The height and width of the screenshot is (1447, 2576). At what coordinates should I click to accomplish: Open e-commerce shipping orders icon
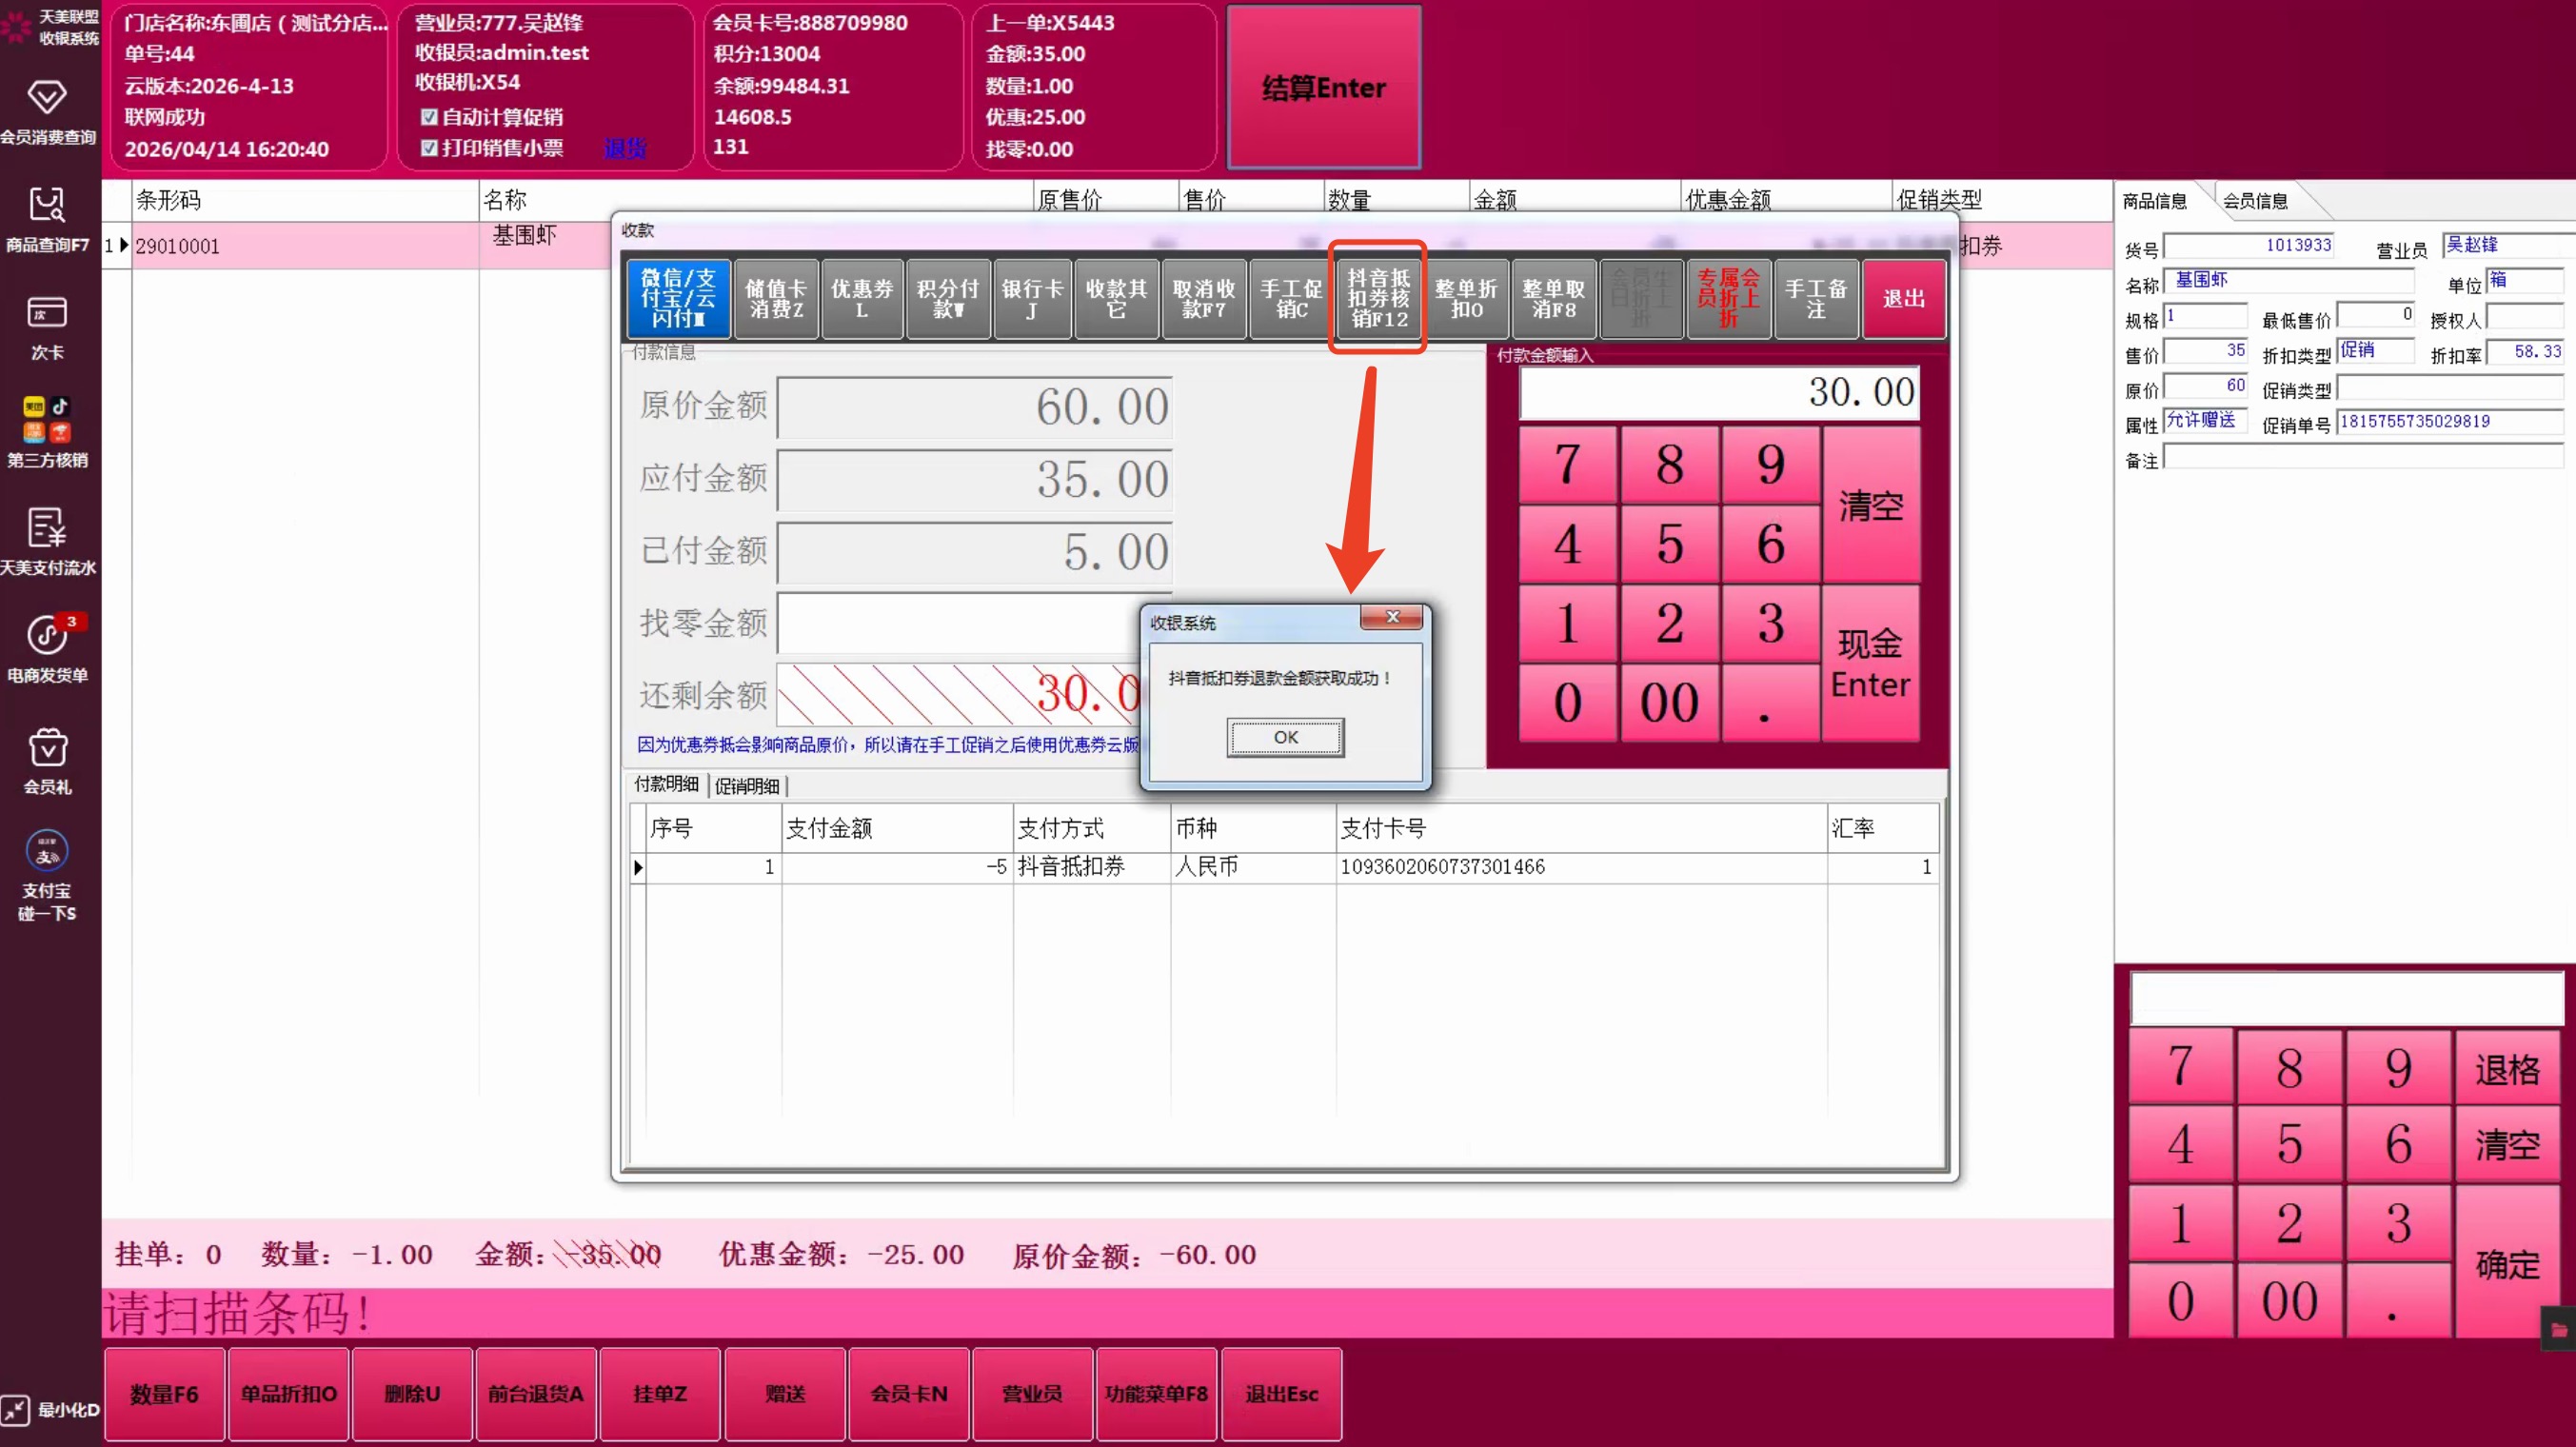tap(47, 635)
